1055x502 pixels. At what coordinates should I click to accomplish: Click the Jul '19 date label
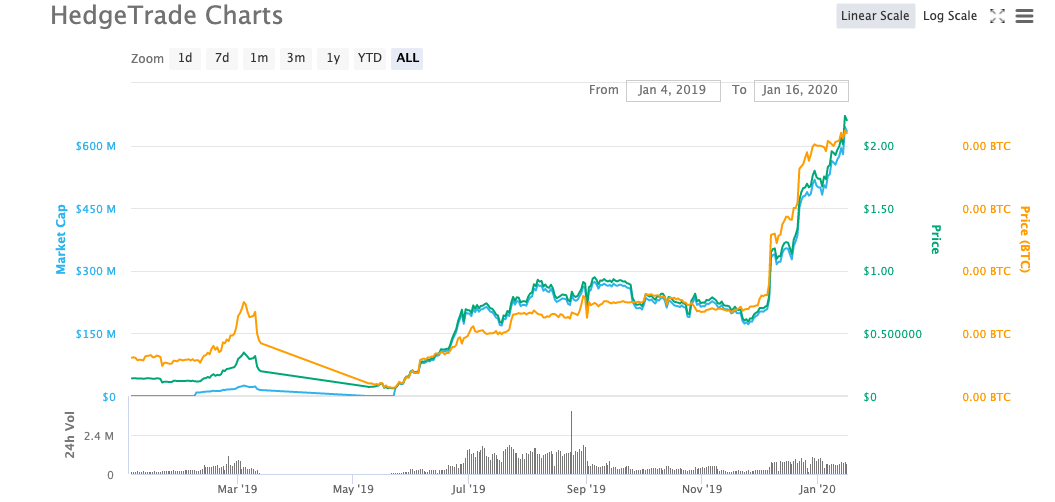click(x=468, y=488)
